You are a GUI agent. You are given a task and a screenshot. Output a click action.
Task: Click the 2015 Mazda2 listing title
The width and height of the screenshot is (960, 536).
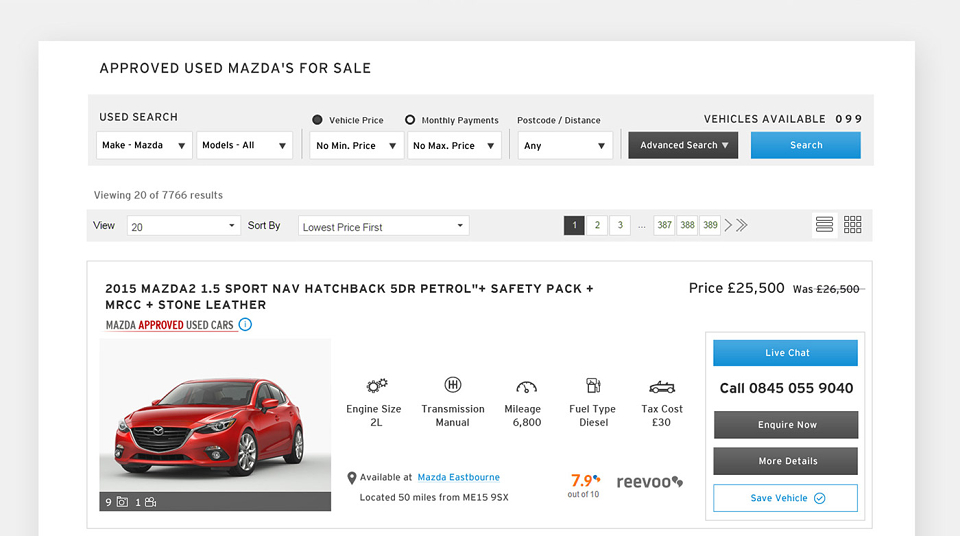(x=349, y=296)
